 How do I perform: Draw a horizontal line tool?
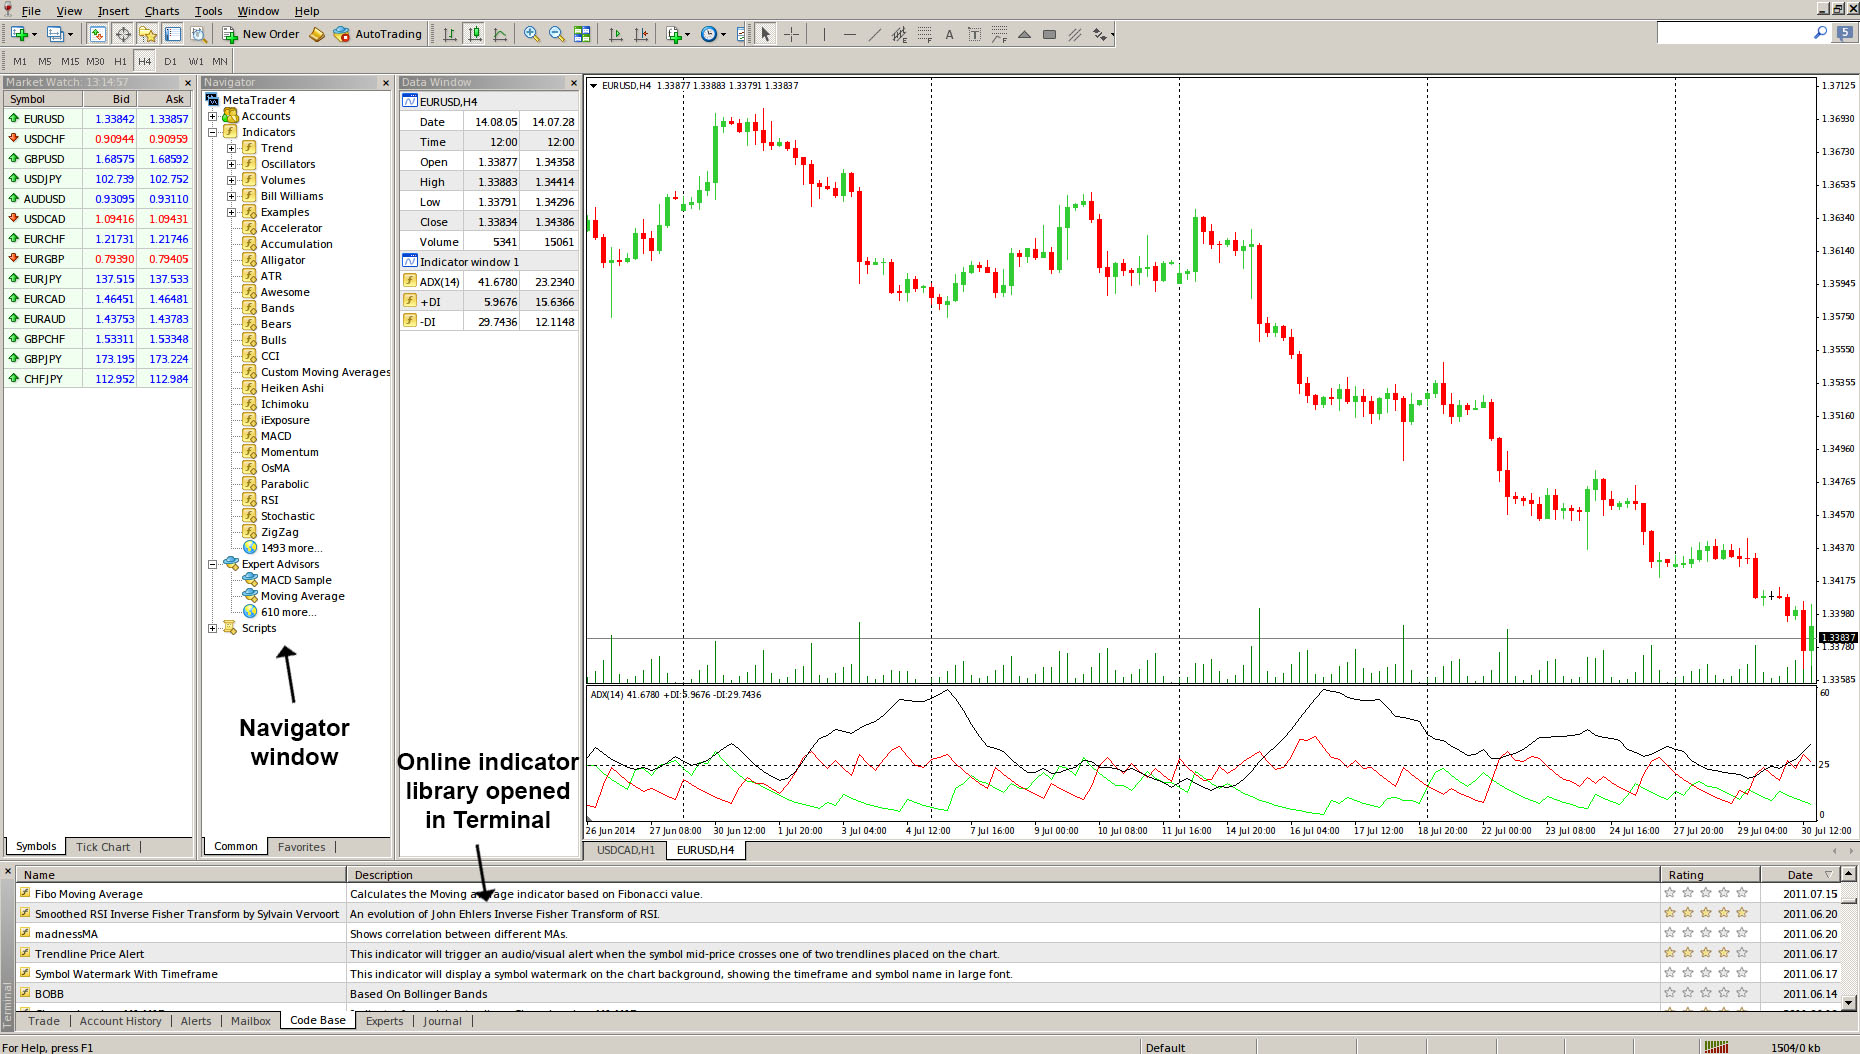[849, 34]
